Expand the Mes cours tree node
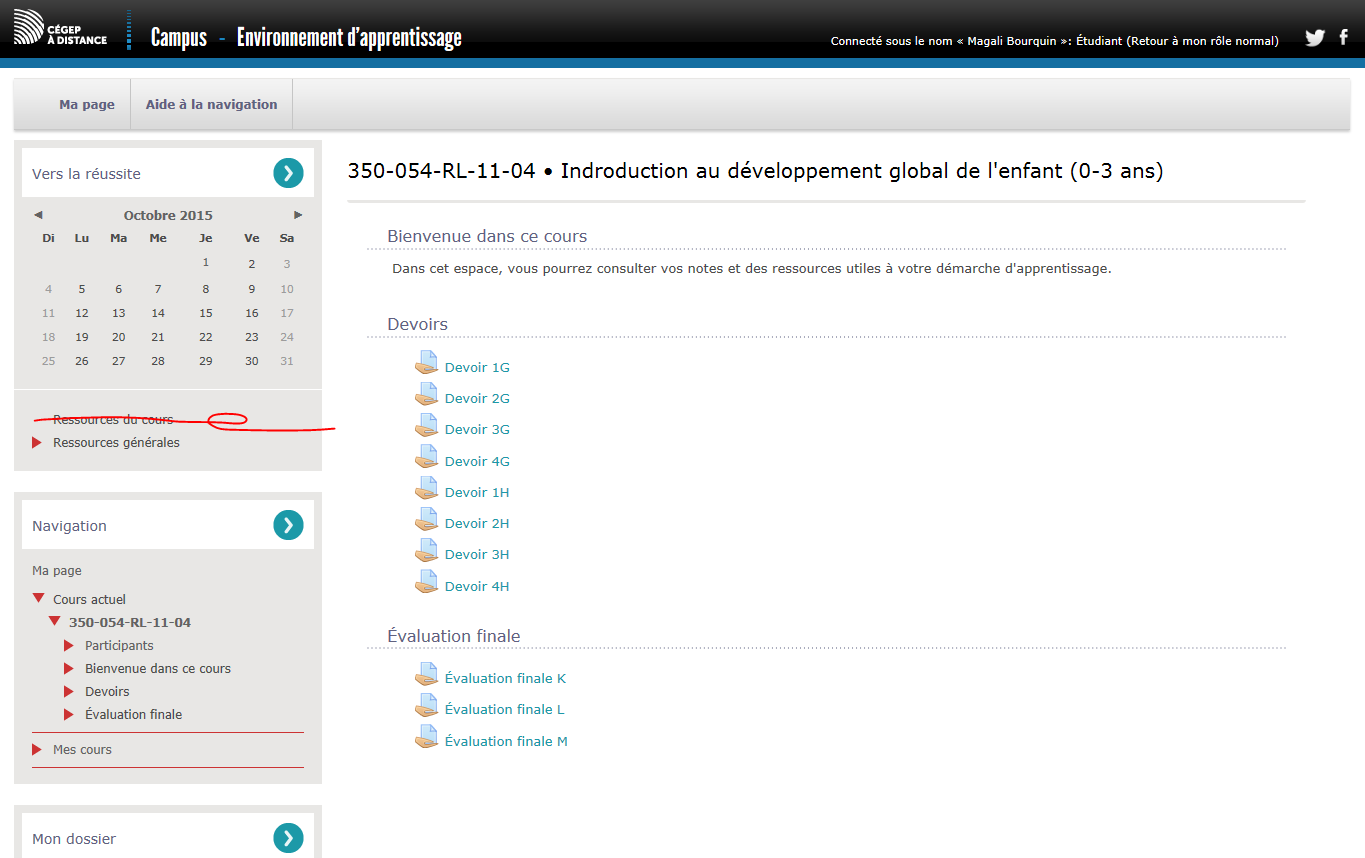 click(x=37, y=750)
